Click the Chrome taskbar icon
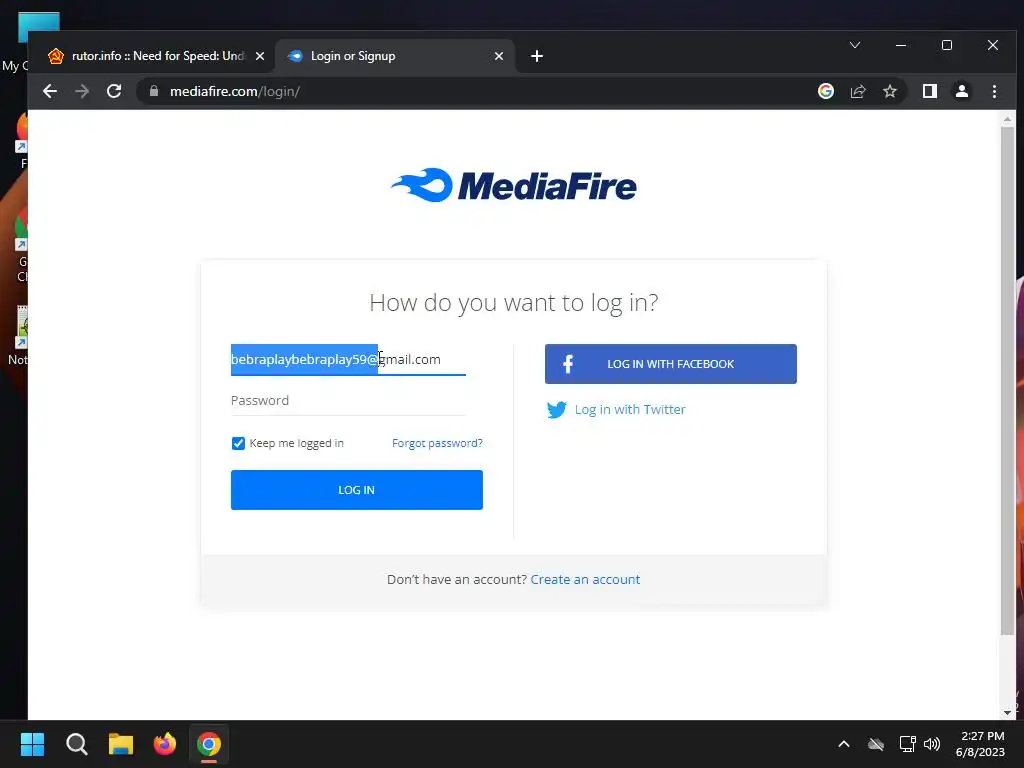This screenshot has height=768, width=1024. pyautogui.click(x=209, y=744)
